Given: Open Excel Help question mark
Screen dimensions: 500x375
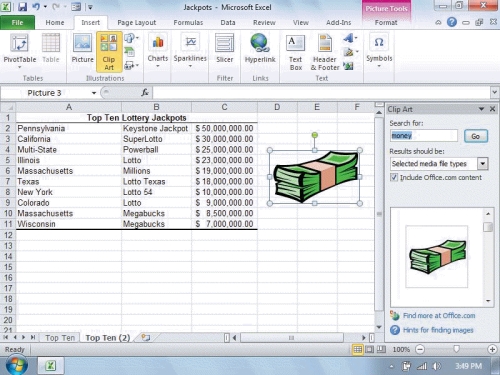Looking at the screenshot, I should [x=452, y=22].
